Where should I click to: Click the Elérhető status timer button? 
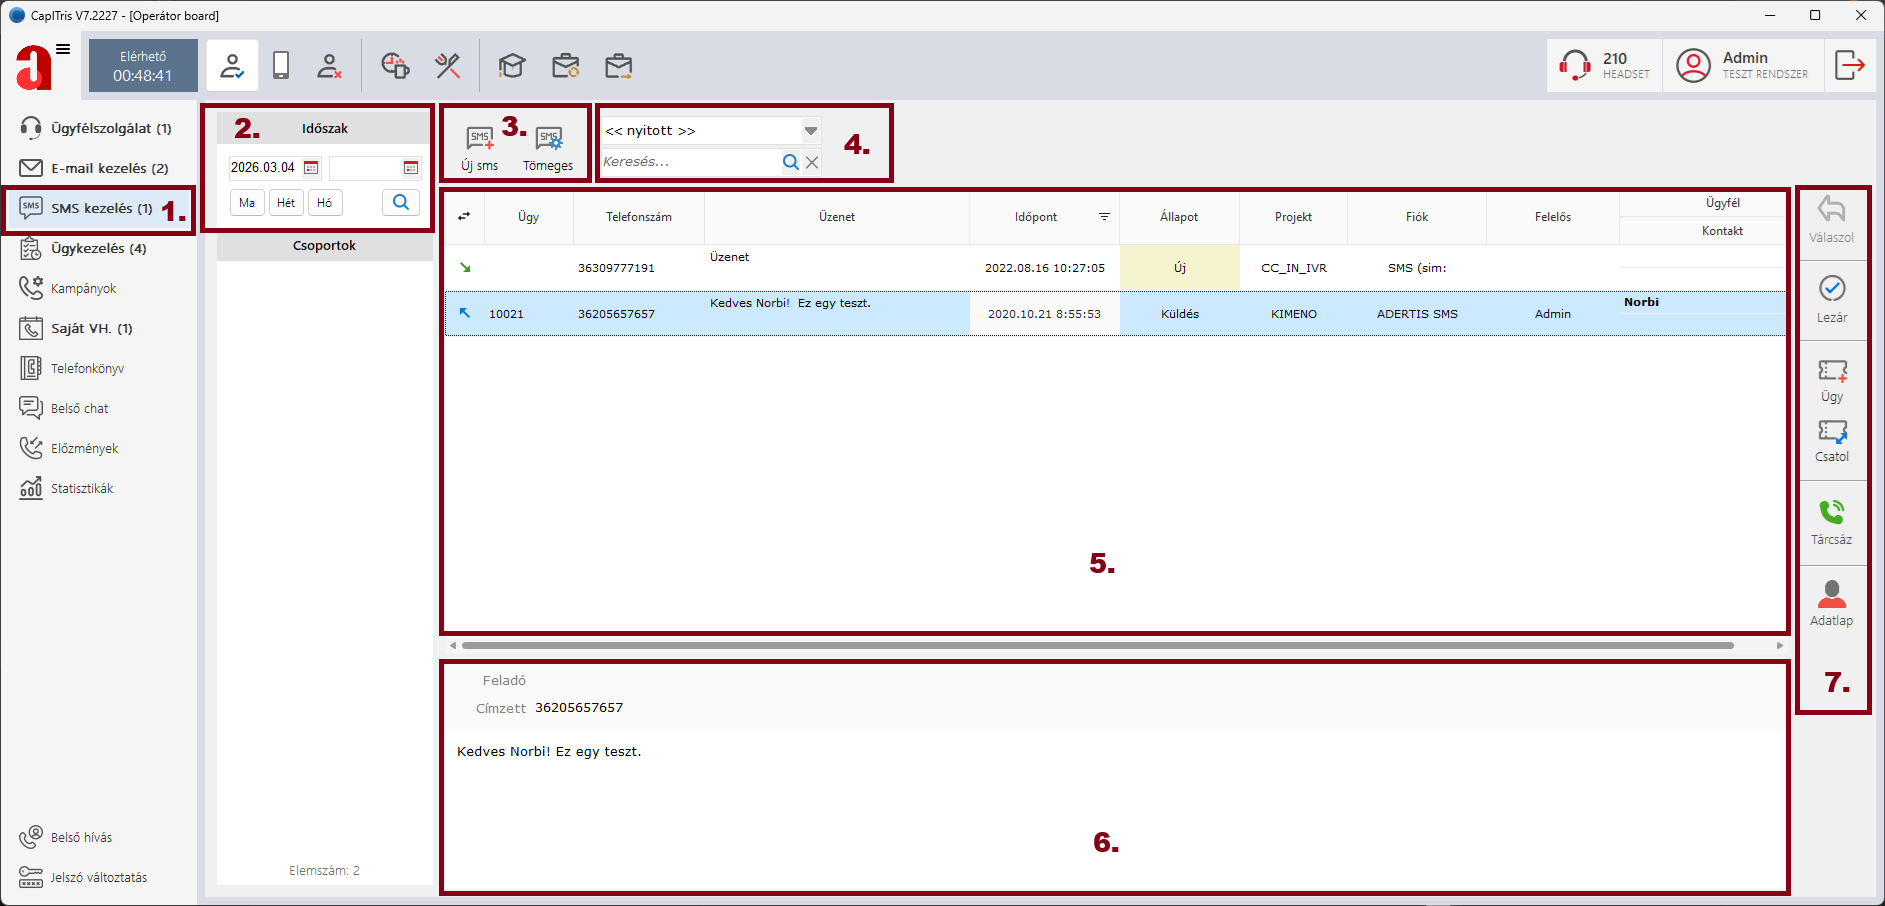pyautogui.click(x=143, y=66)
